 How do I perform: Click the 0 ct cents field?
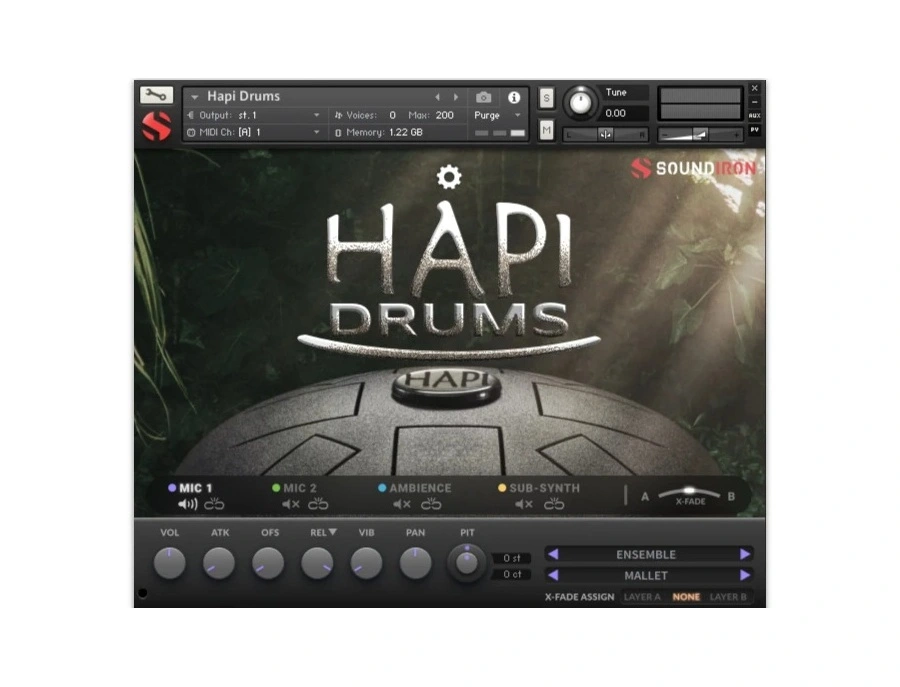click(511, 575)
